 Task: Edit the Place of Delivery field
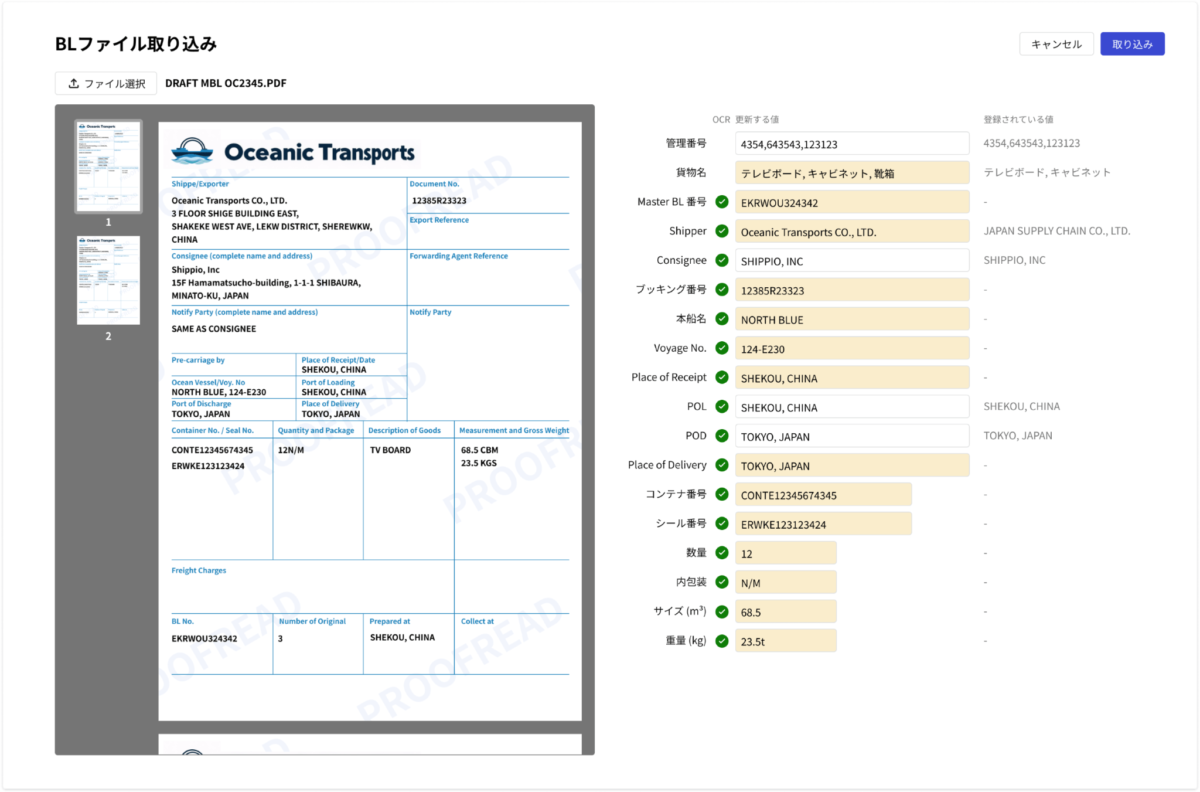pyautogui.click(x=852, y=465)
